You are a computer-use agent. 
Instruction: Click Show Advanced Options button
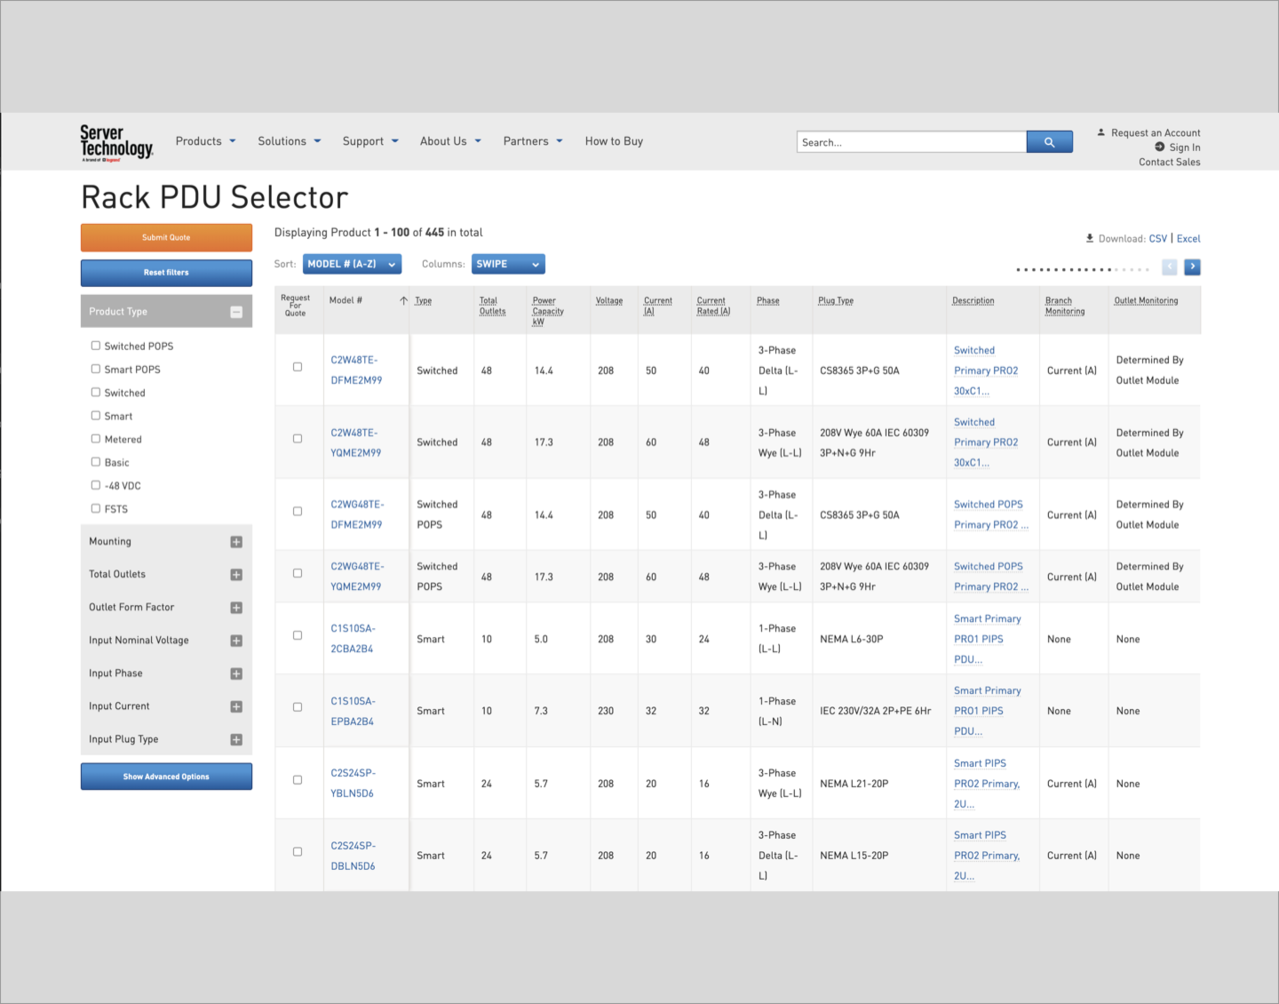(x=166, y=777)
